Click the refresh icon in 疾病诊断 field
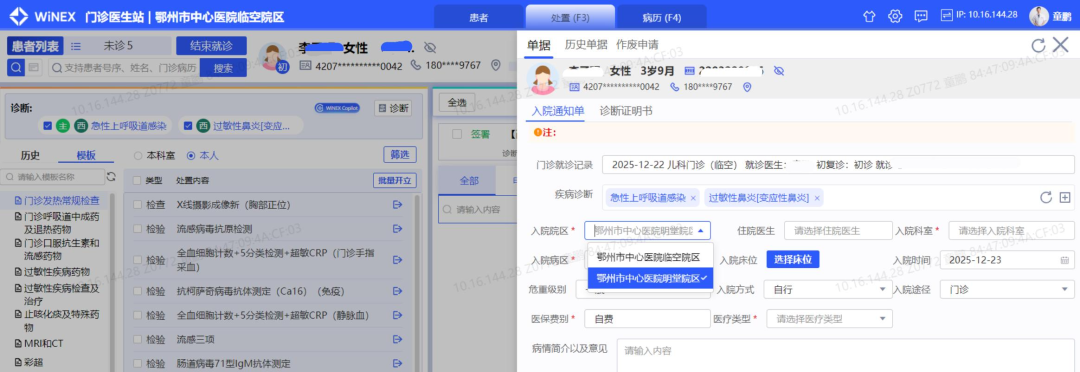 1046,198
